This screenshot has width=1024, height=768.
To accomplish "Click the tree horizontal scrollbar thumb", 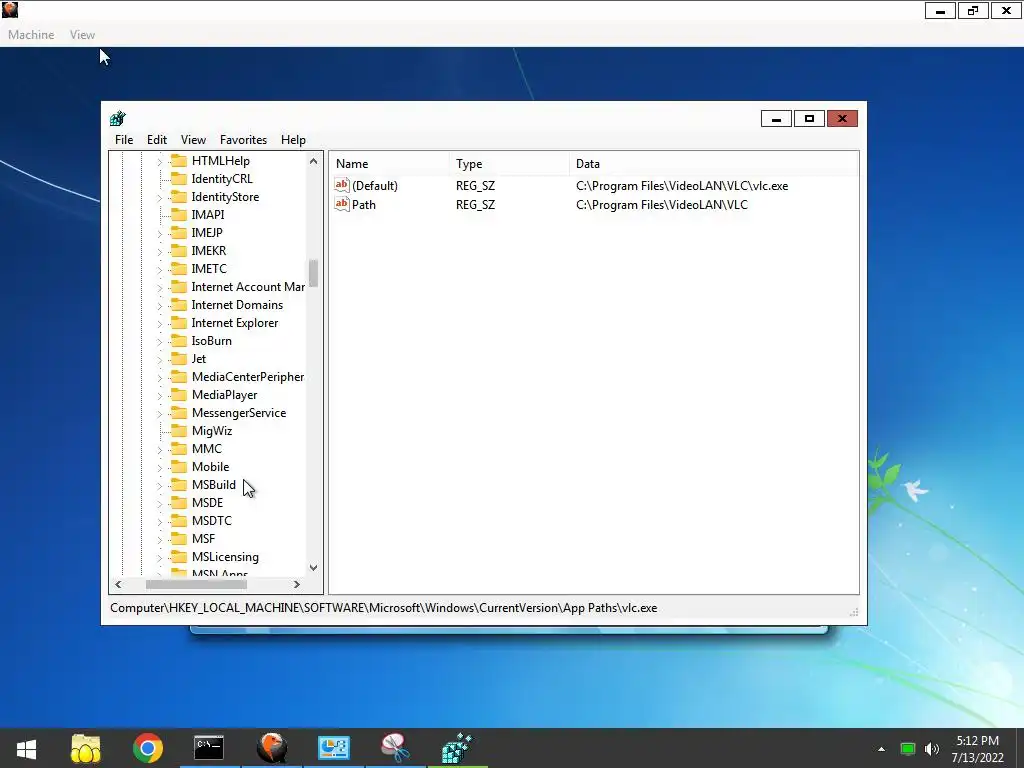I will 196,584.
